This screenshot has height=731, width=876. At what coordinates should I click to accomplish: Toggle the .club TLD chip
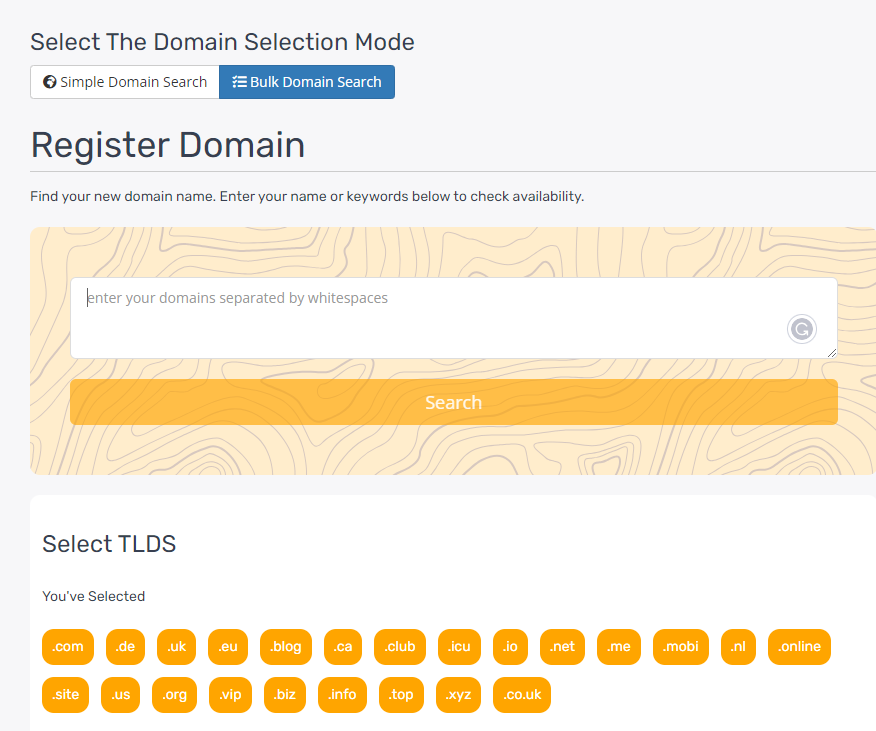click(x=400, y=647)
